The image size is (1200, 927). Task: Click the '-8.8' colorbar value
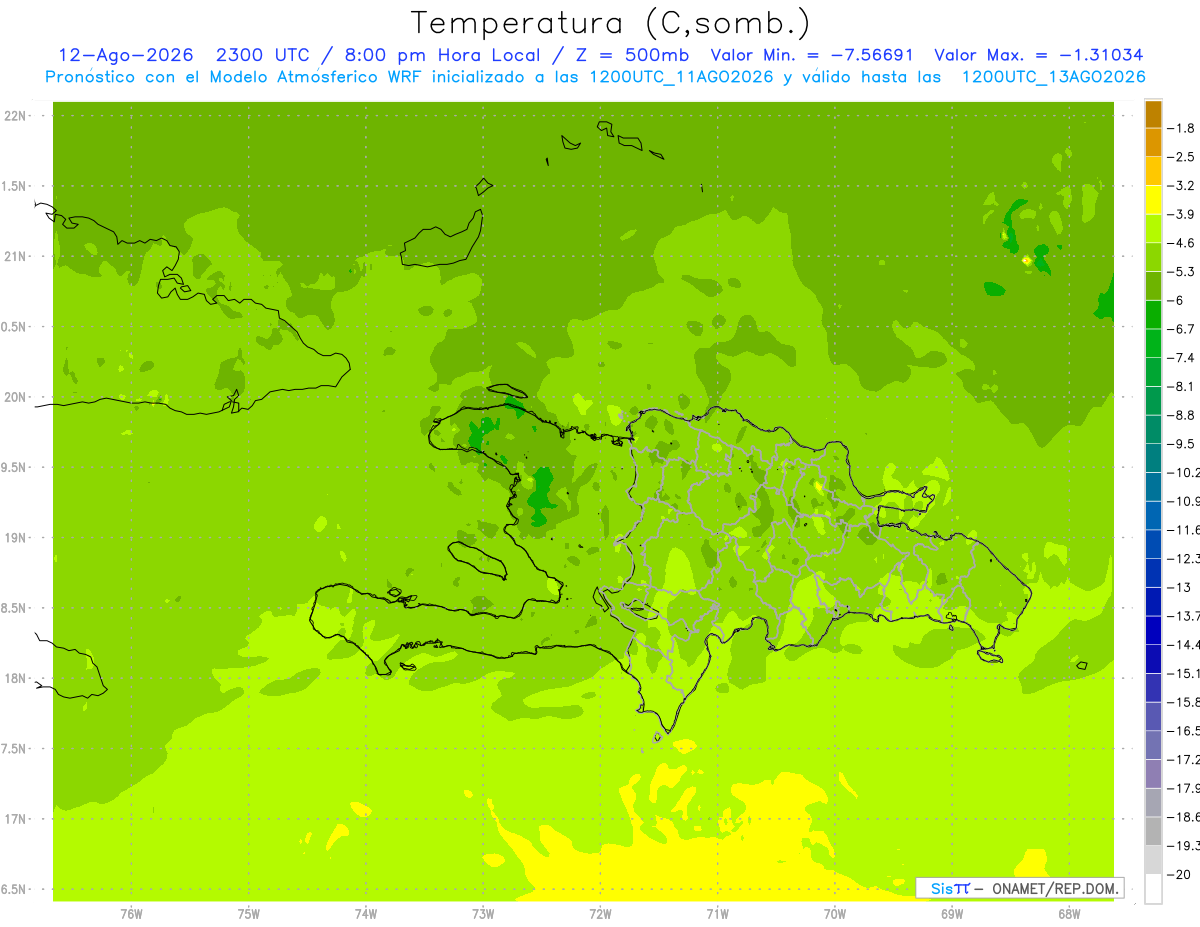[1183, 415]
